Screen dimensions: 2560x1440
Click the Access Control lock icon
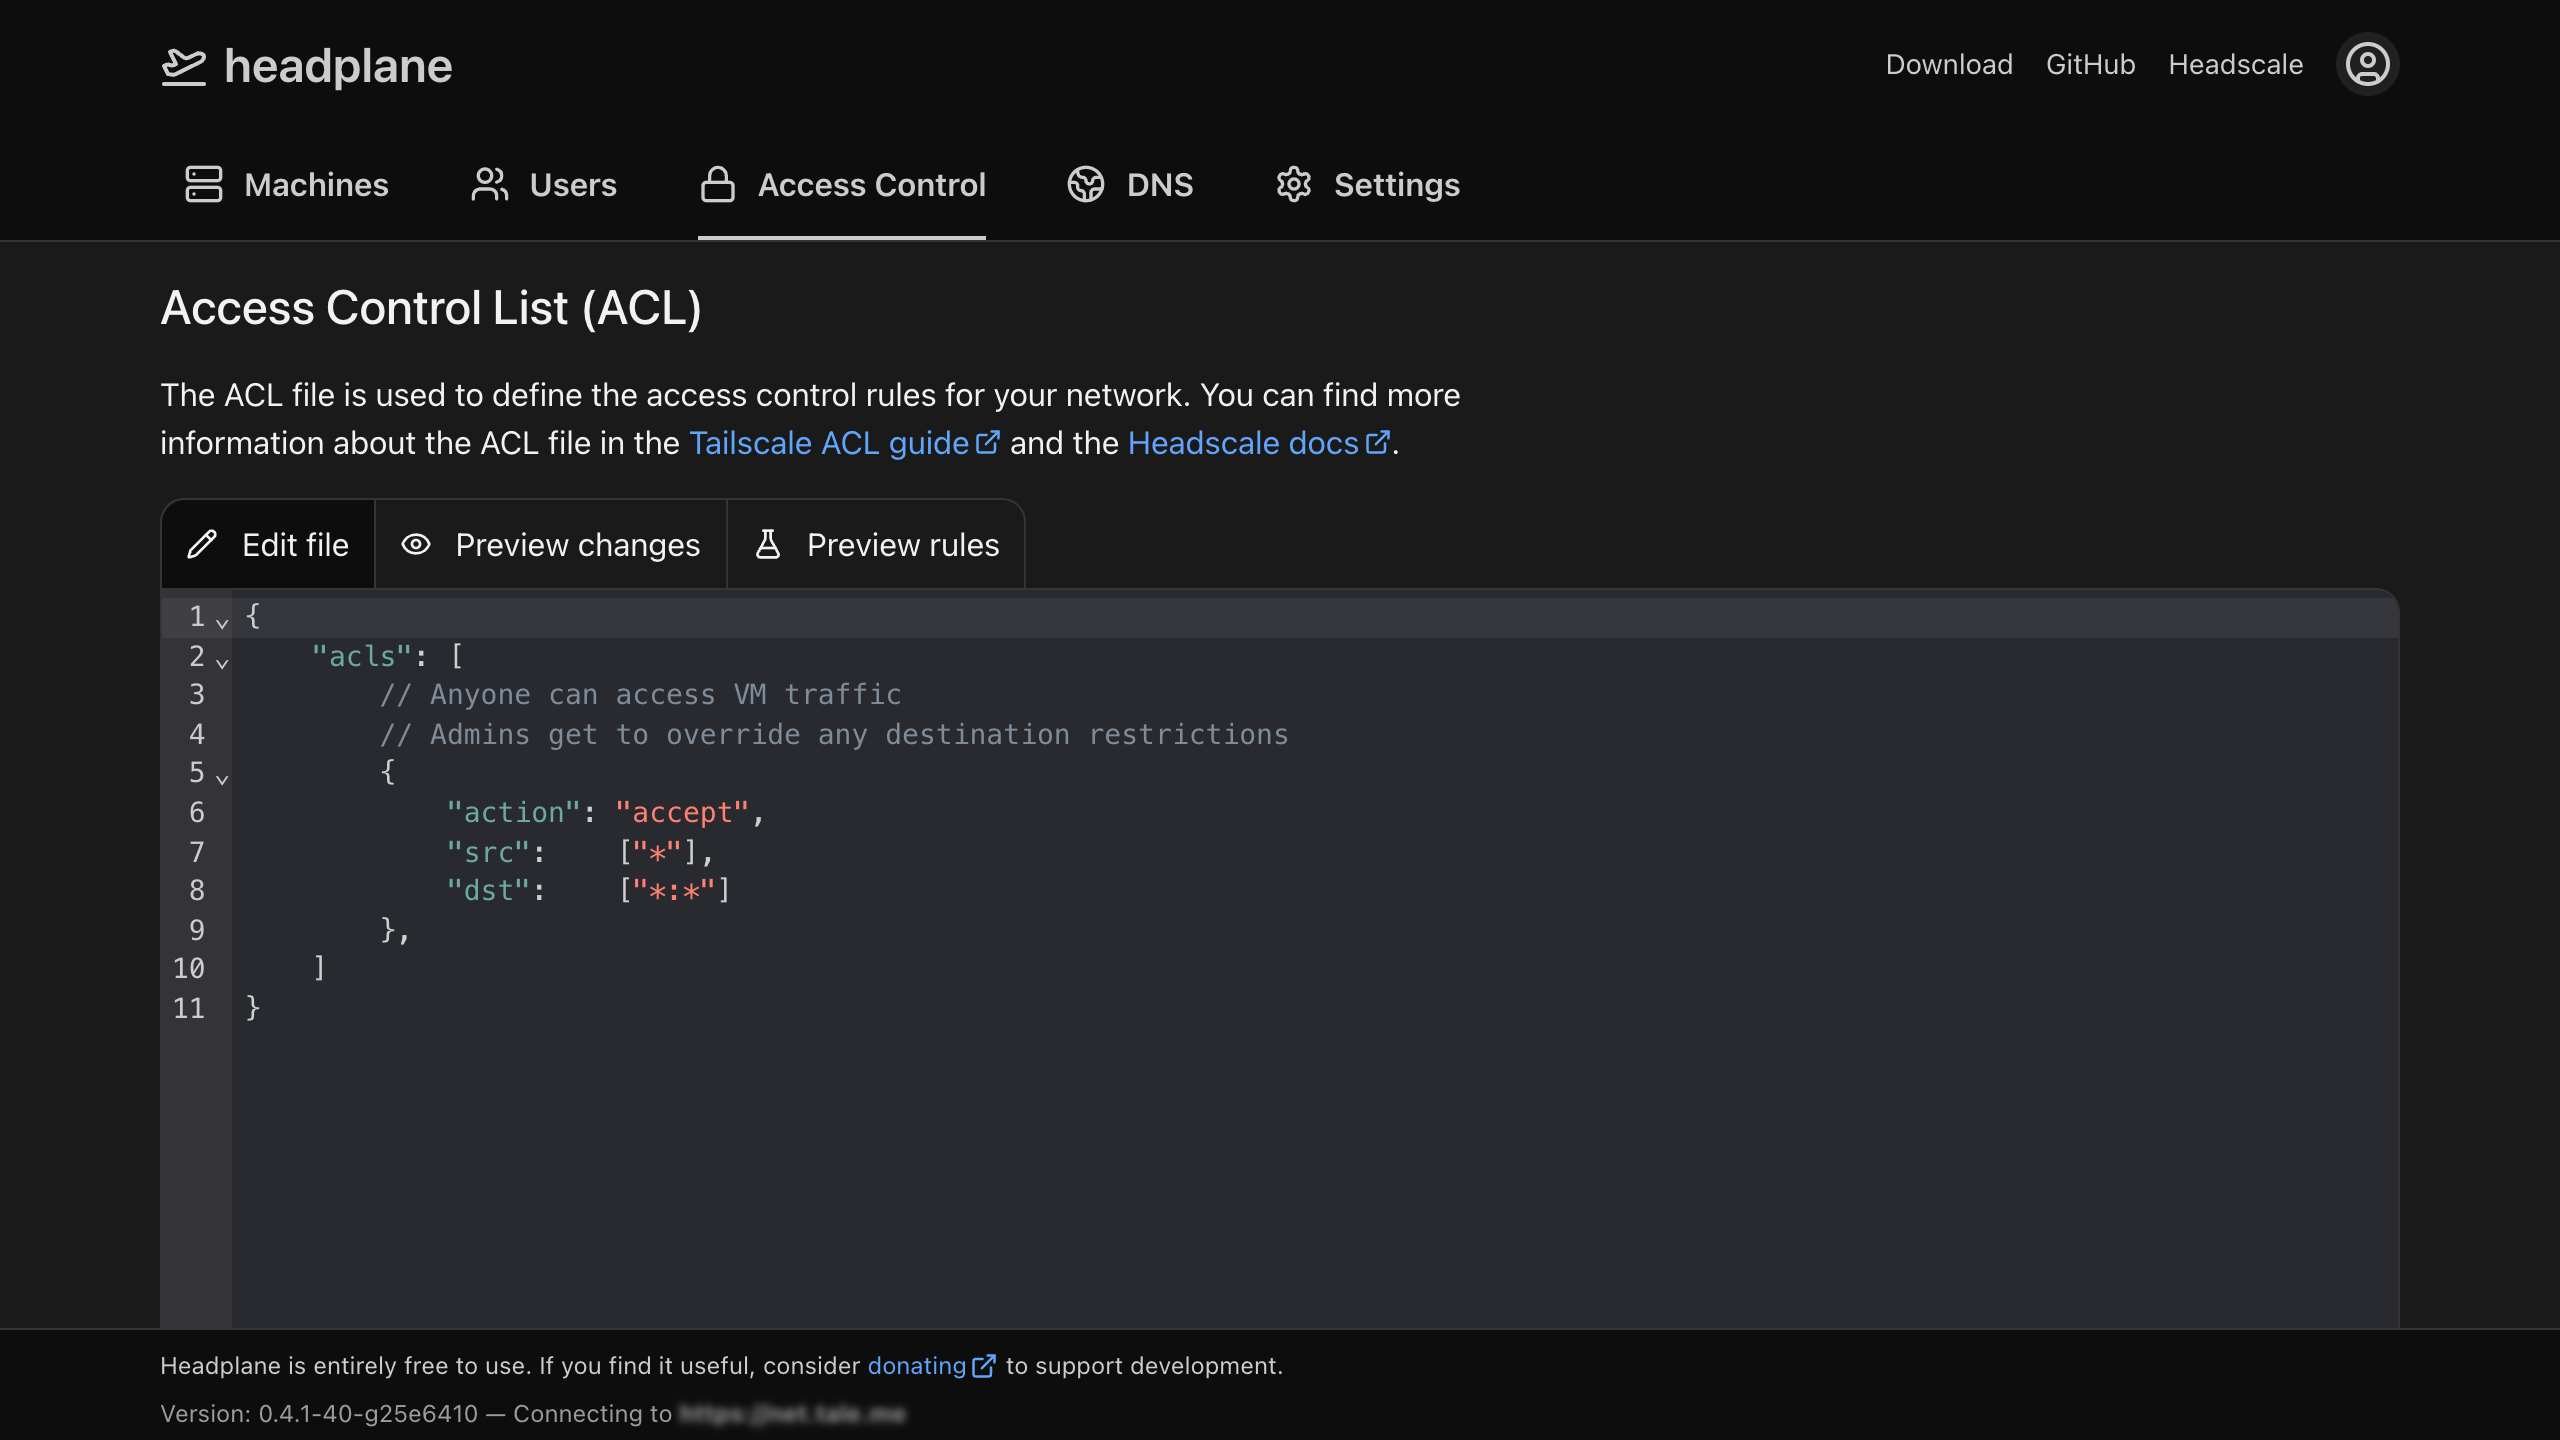coord(718,184)
